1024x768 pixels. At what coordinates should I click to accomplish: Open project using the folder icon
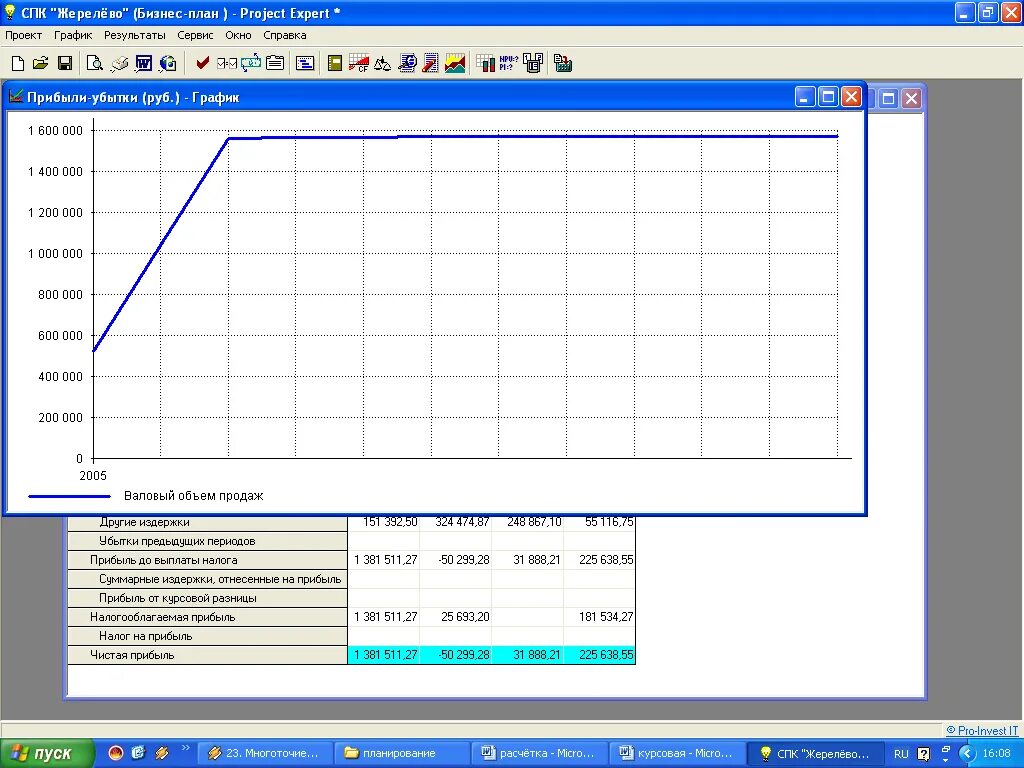[x=40, y=63]
